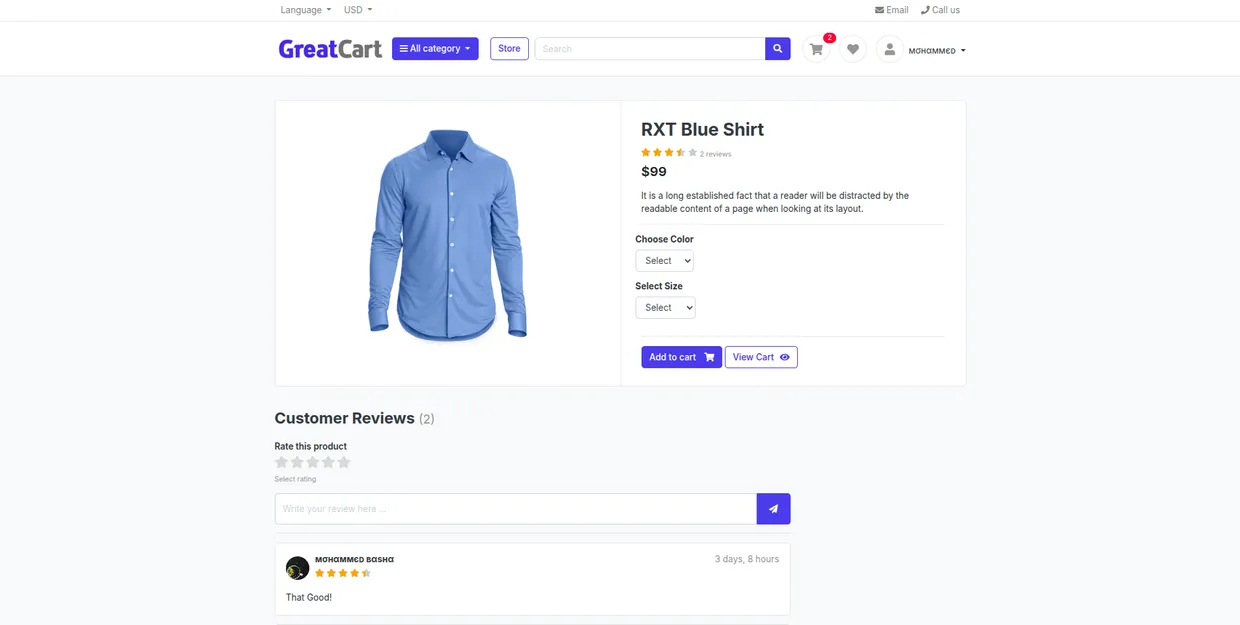Open the USD currency dropdown
Screen dimensions: 1240x625
358,10
